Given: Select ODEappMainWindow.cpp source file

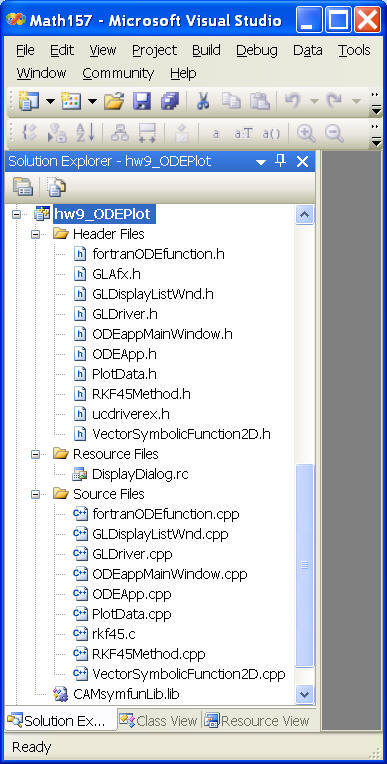Looking at the screenshot, I should click(x=170, y=574).
